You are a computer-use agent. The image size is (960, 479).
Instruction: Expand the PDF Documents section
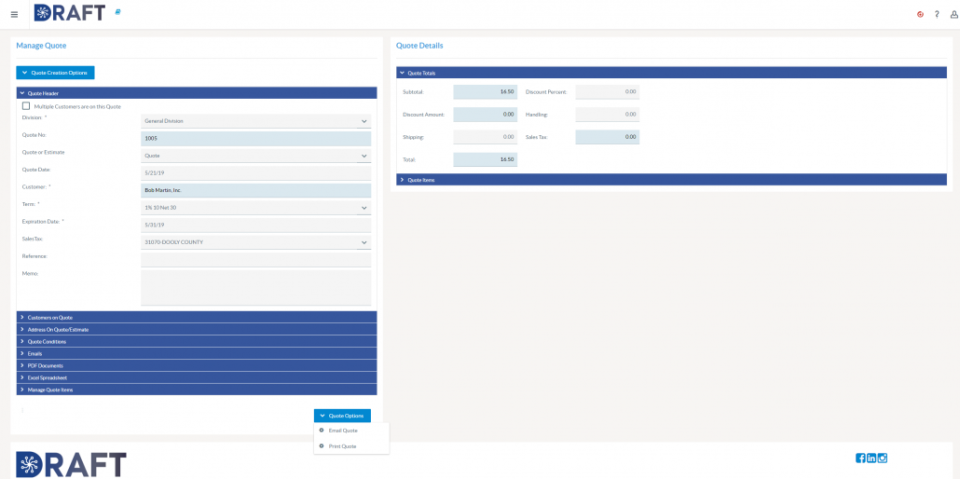point(197,366)
